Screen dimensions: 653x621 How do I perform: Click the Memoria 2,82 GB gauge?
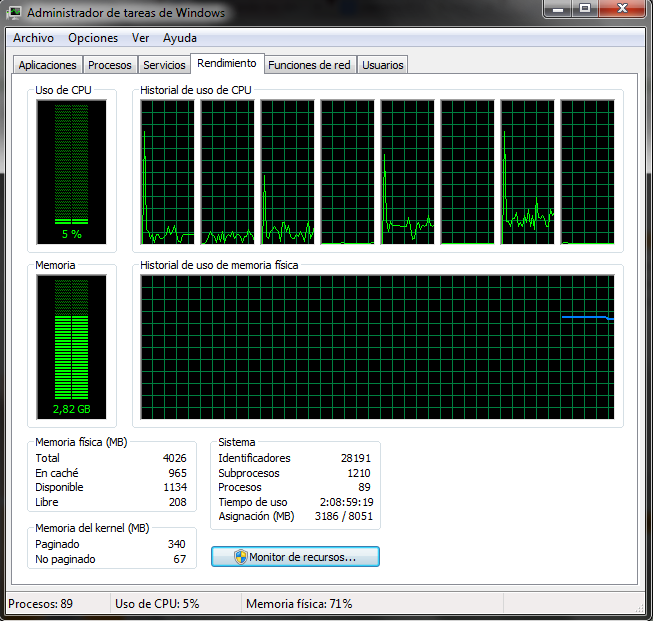pos(72,347)
